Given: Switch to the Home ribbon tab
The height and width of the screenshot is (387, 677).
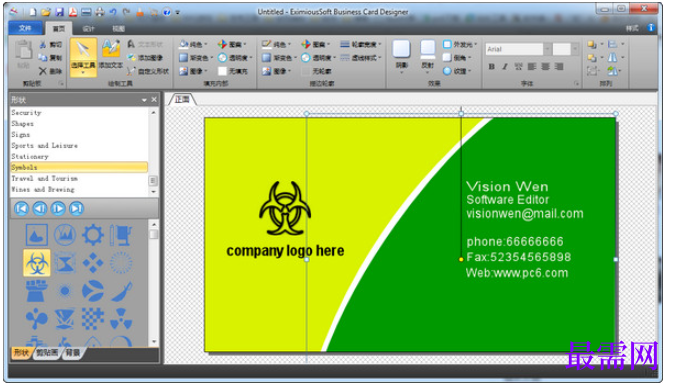Looking at the screenshot, I should pos(59,29).
